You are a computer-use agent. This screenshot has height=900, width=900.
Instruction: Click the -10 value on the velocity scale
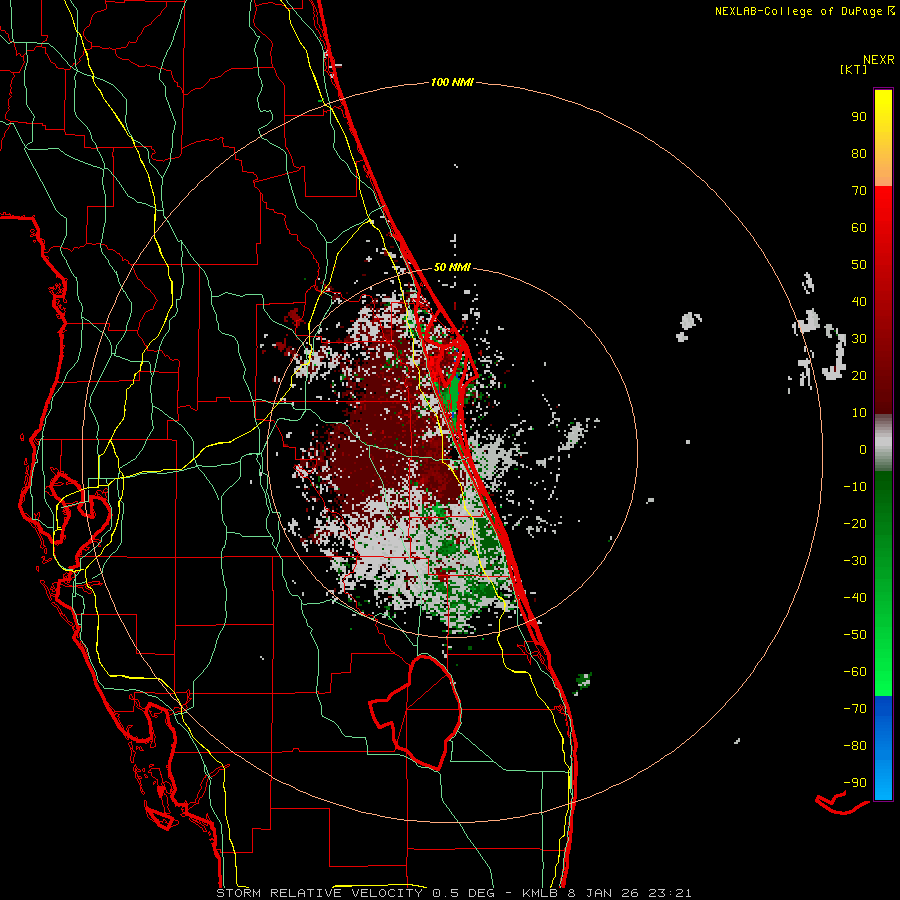(x=855, y=487)
